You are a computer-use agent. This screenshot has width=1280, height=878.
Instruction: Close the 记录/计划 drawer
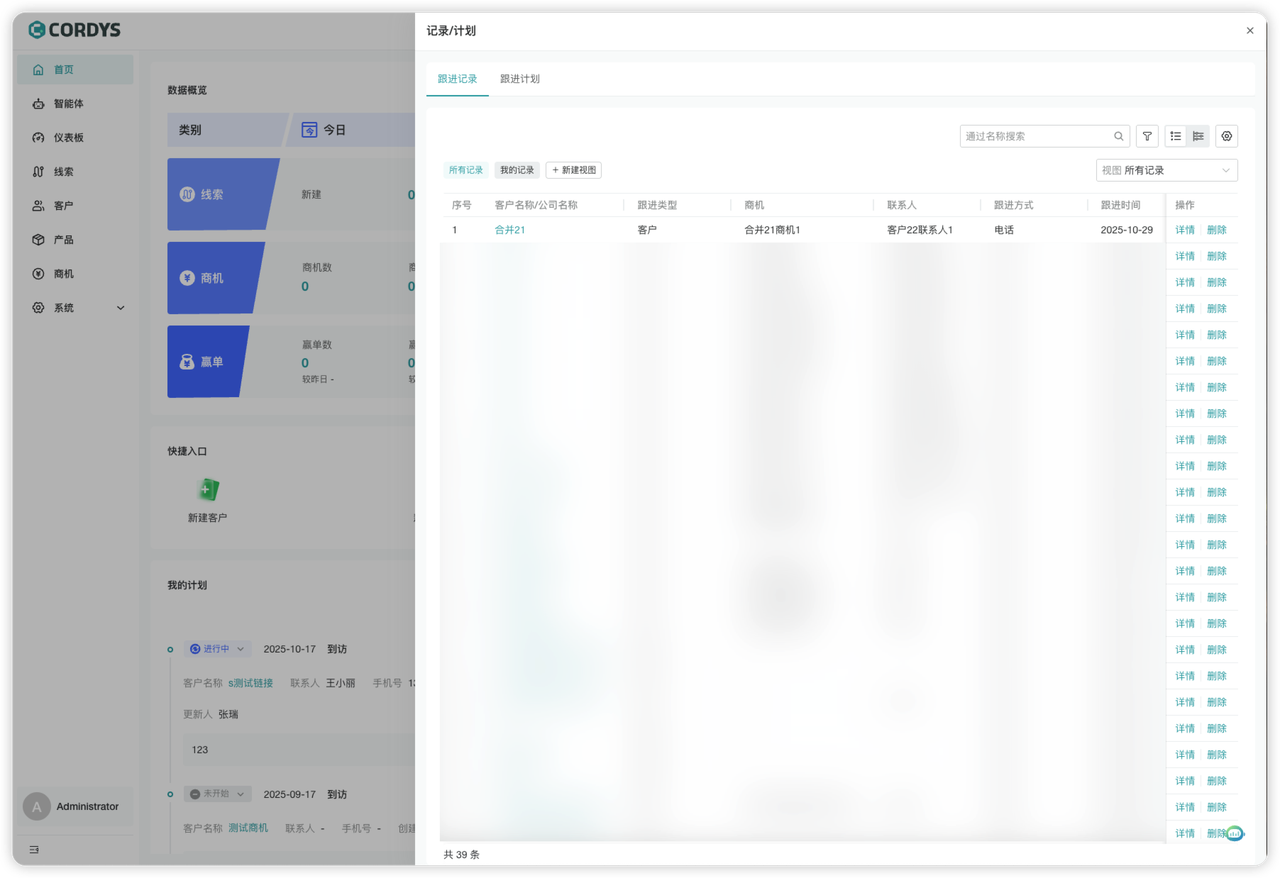click(x=1250, y=31)
